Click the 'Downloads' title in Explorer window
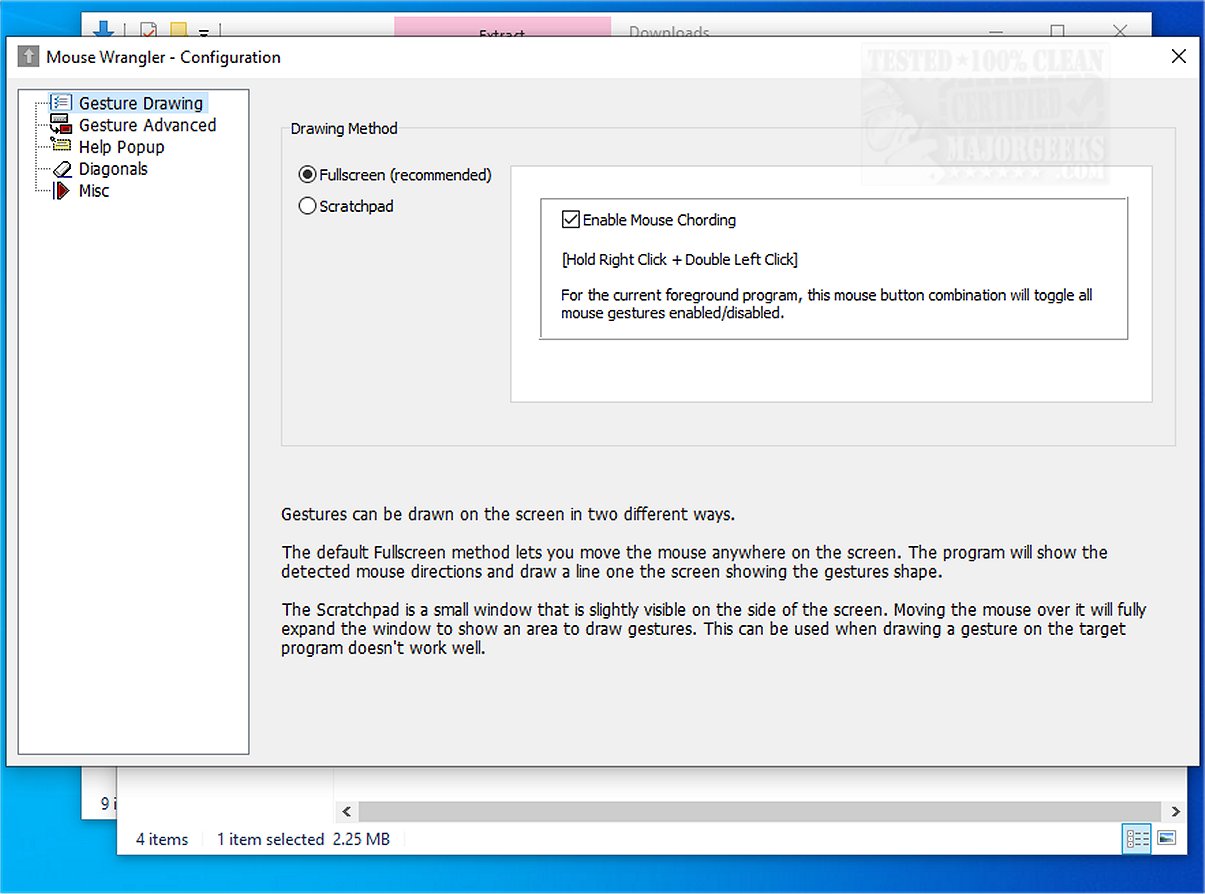The height and width of the screenshot is (894, 1205). click(x=669, y=32)
